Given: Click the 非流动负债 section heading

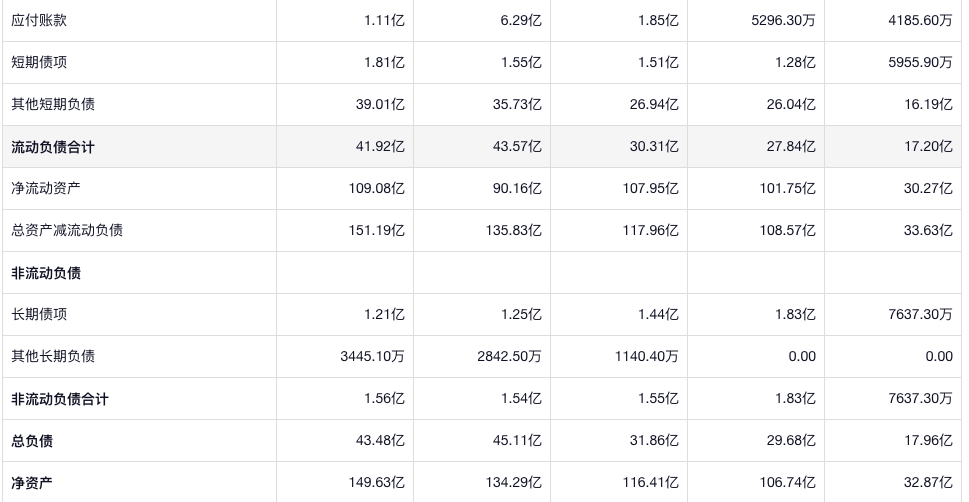Looking at the screenshot, I should coord(46,273).
